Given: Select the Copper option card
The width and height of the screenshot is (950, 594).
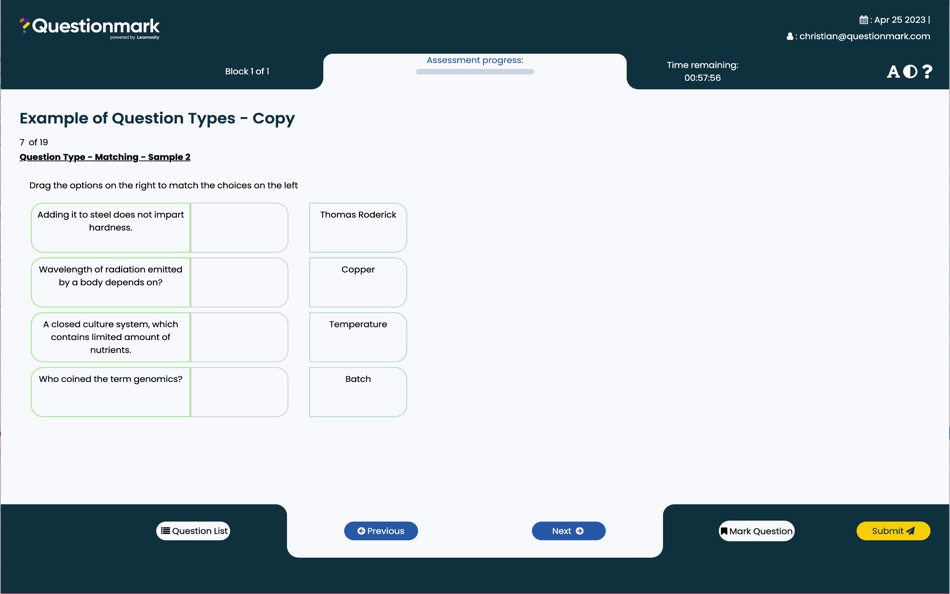Looking at the screenshot, I should 358,282.
